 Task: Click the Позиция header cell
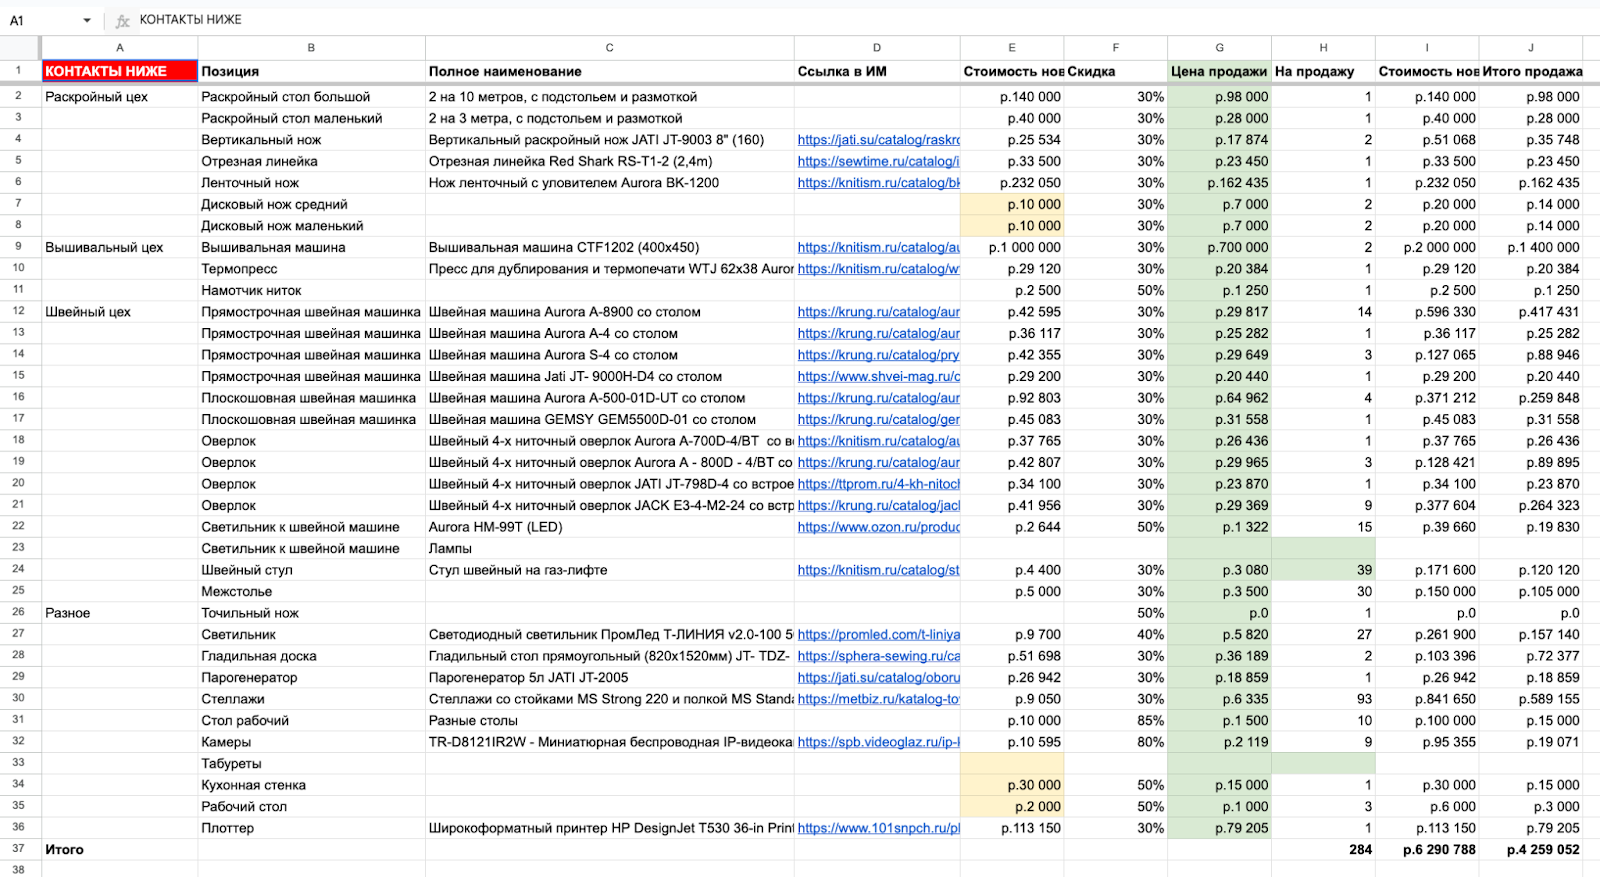tap(311, 71)
